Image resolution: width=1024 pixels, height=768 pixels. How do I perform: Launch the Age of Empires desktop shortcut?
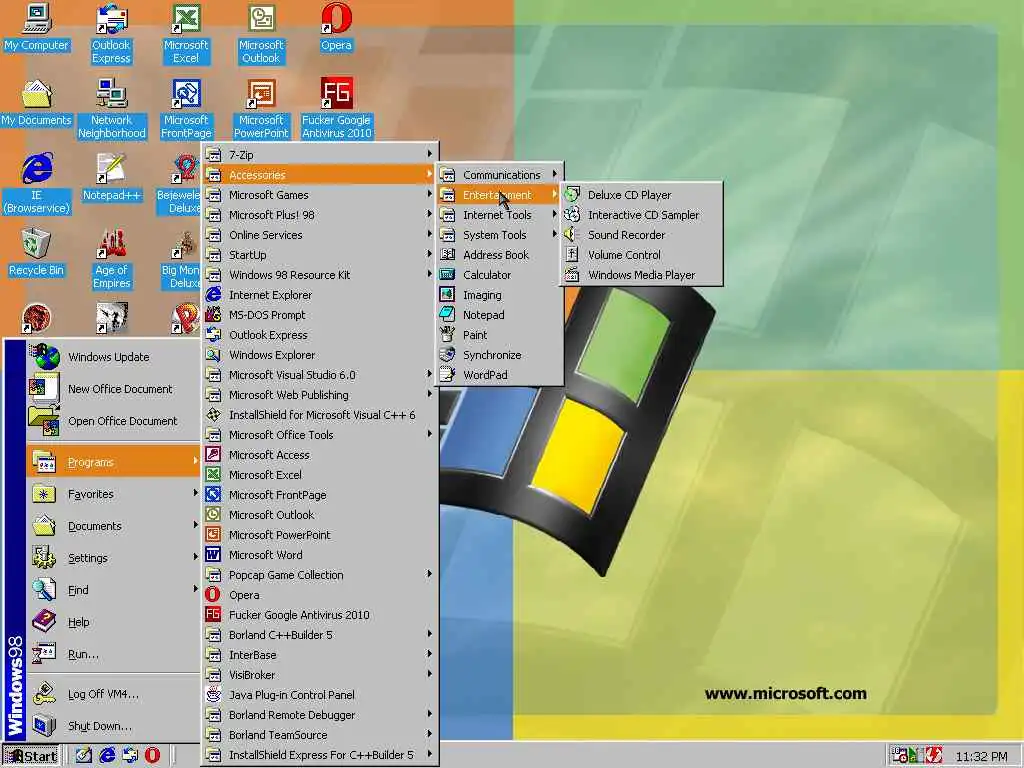click(112, 259)
